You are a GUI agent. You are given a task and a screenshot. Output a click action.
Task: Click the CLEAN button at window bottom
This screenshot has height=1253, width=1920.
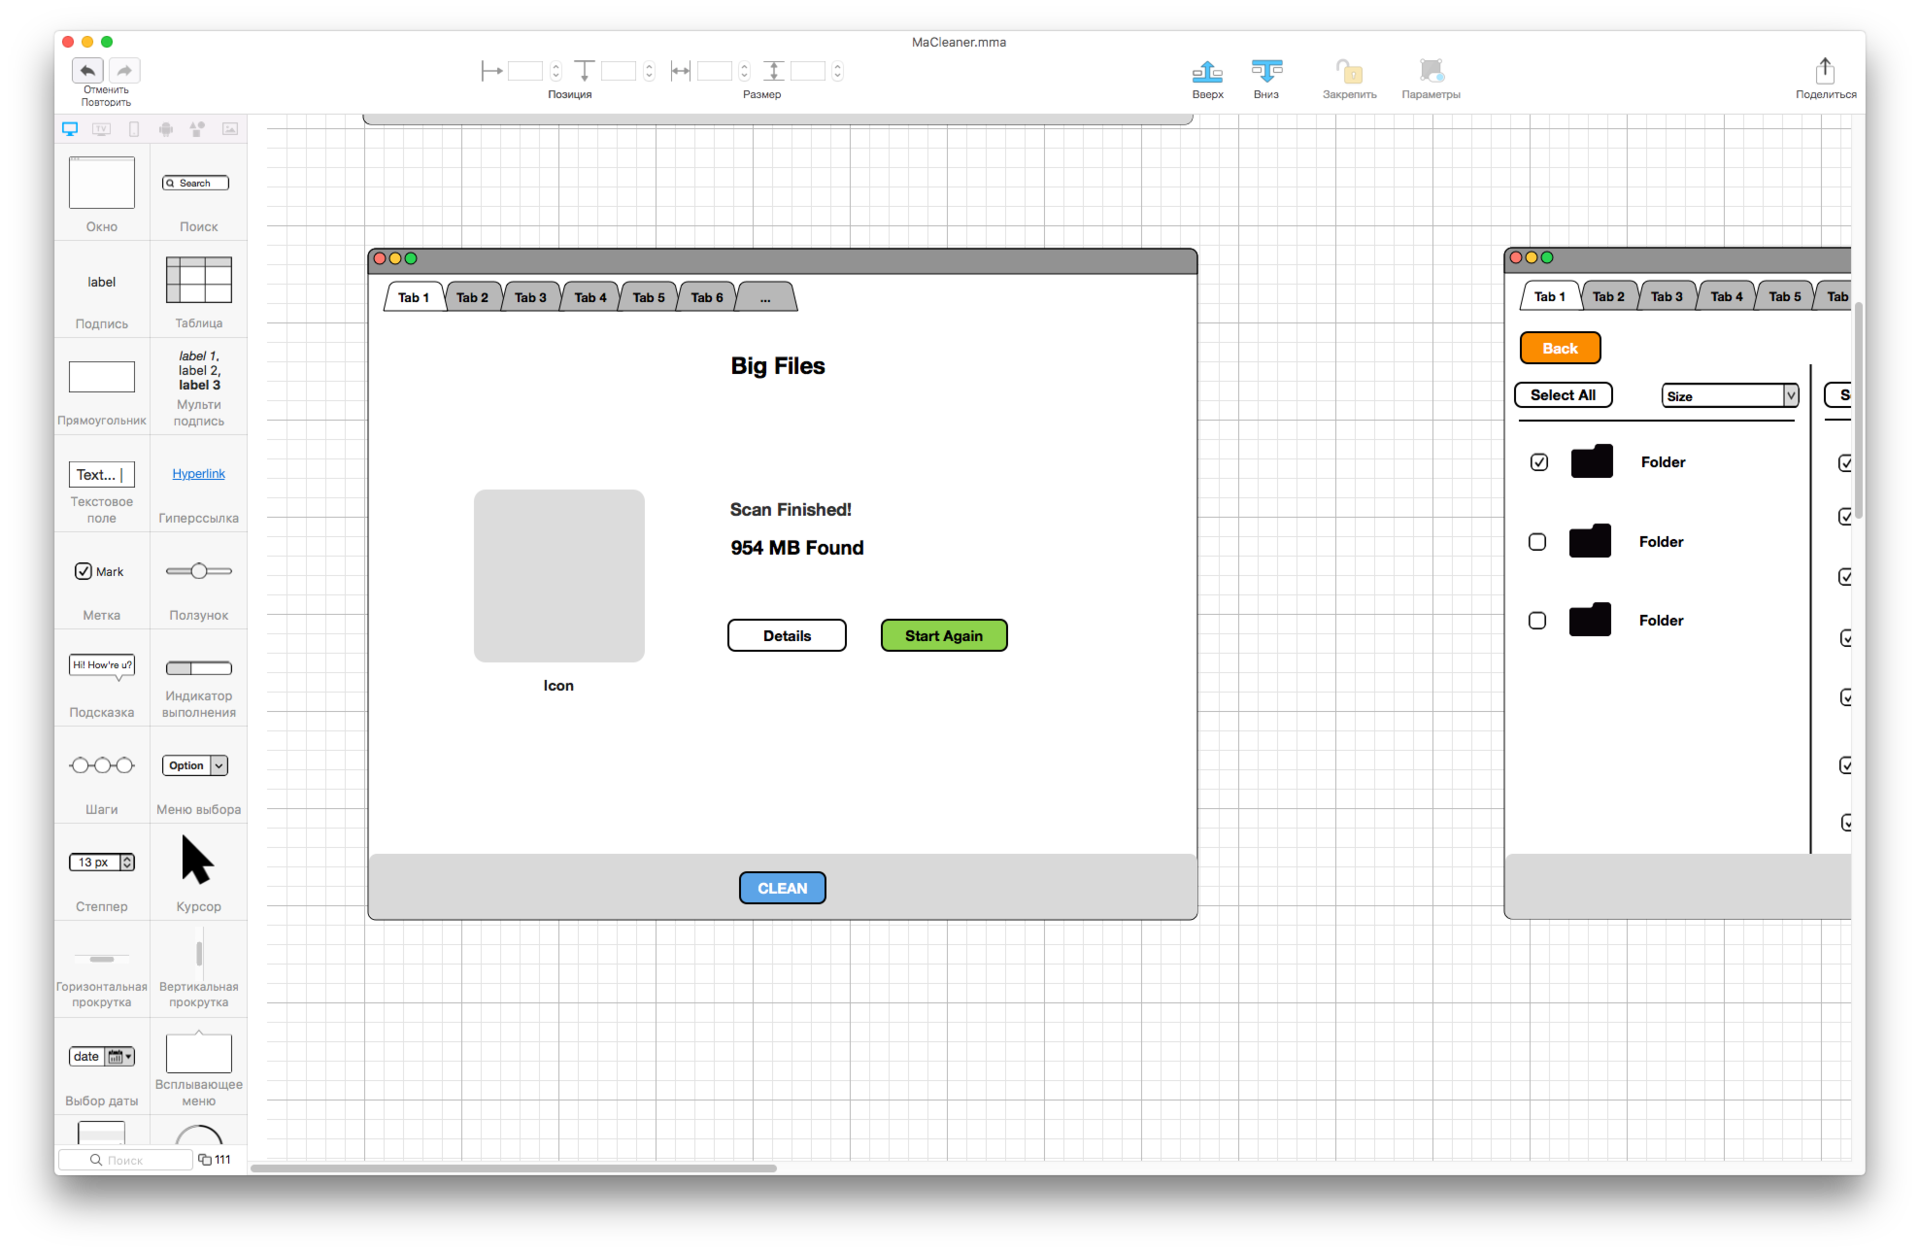781,886
